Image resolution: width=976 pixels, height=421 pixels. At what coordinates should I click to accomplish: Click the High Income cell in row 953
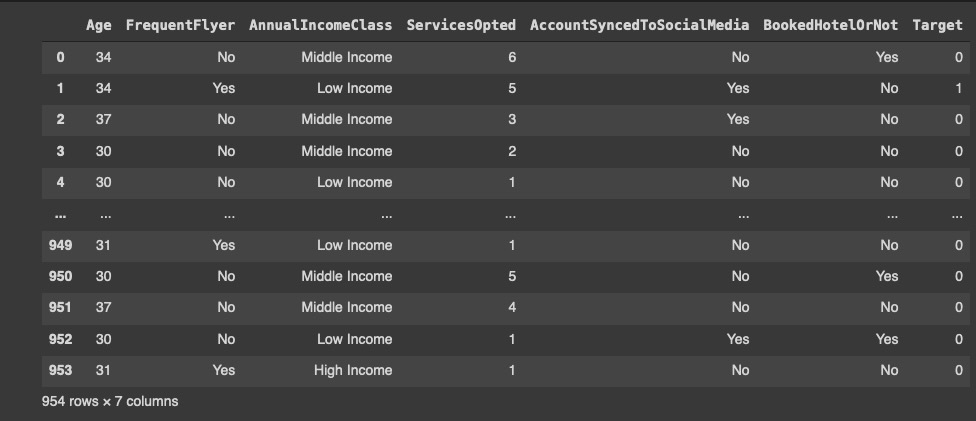(x=353, y=370)
